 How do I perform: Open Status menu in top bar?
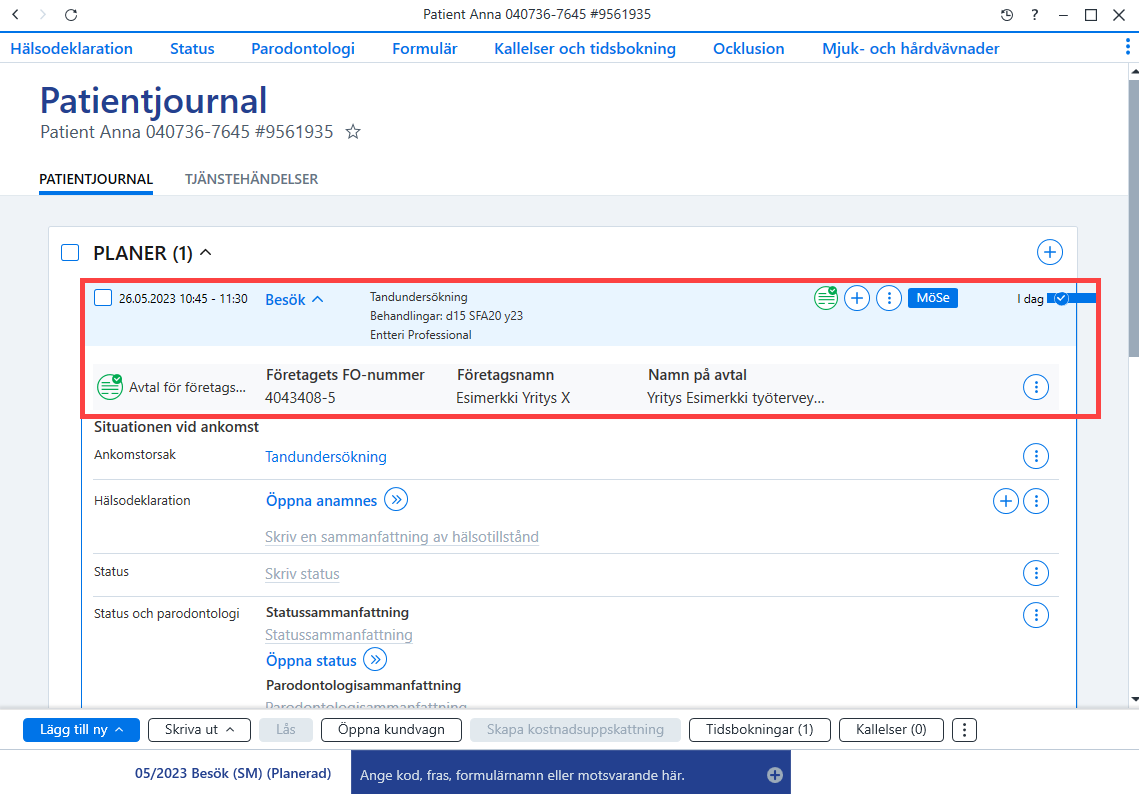pyautogui.click(x=192, y=49)
